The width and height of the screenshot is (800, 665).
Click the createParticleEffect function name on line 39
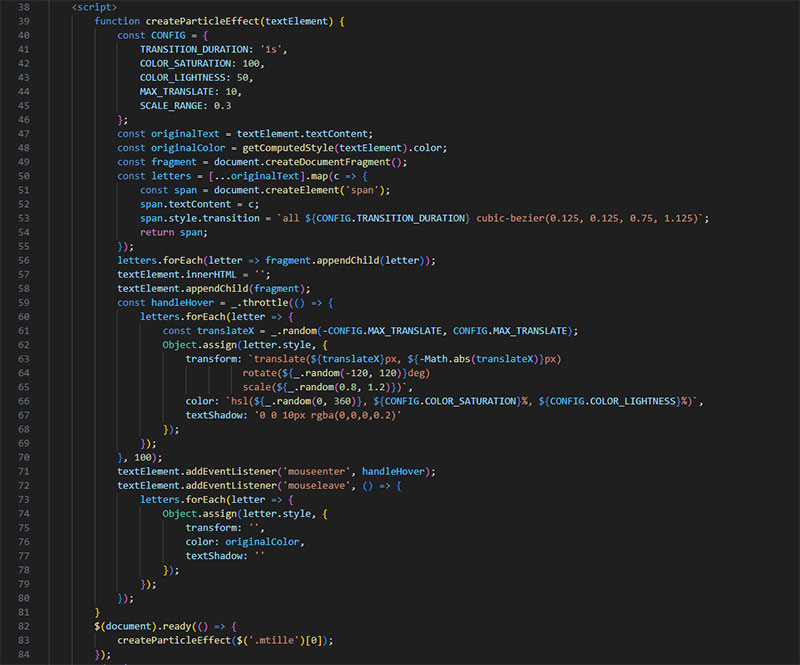[203, 21]
